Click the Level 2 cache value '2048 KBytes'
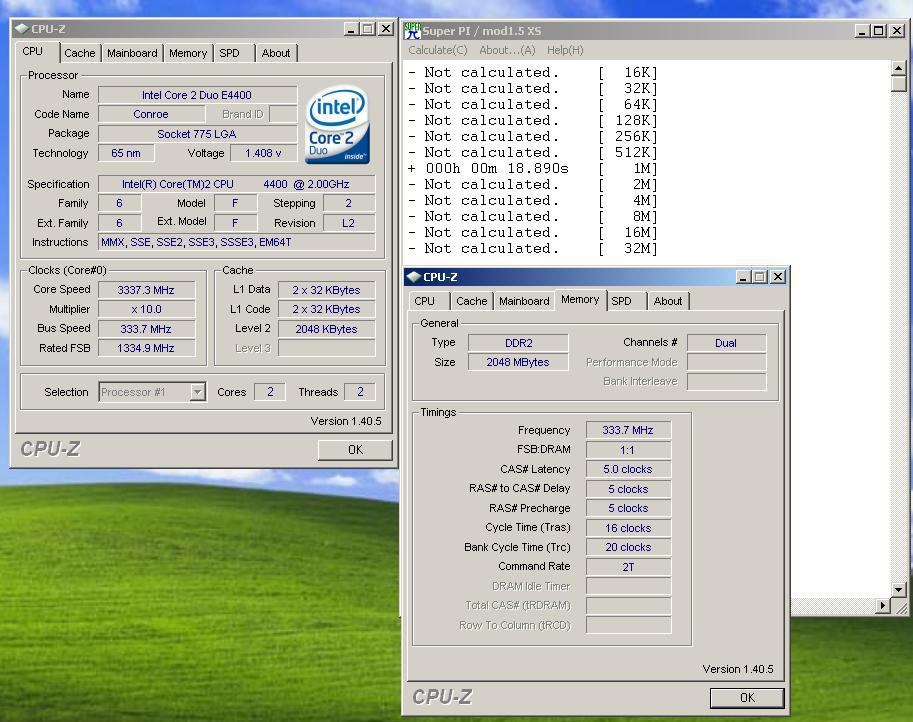The image size is (913, 722). [326, 329]
